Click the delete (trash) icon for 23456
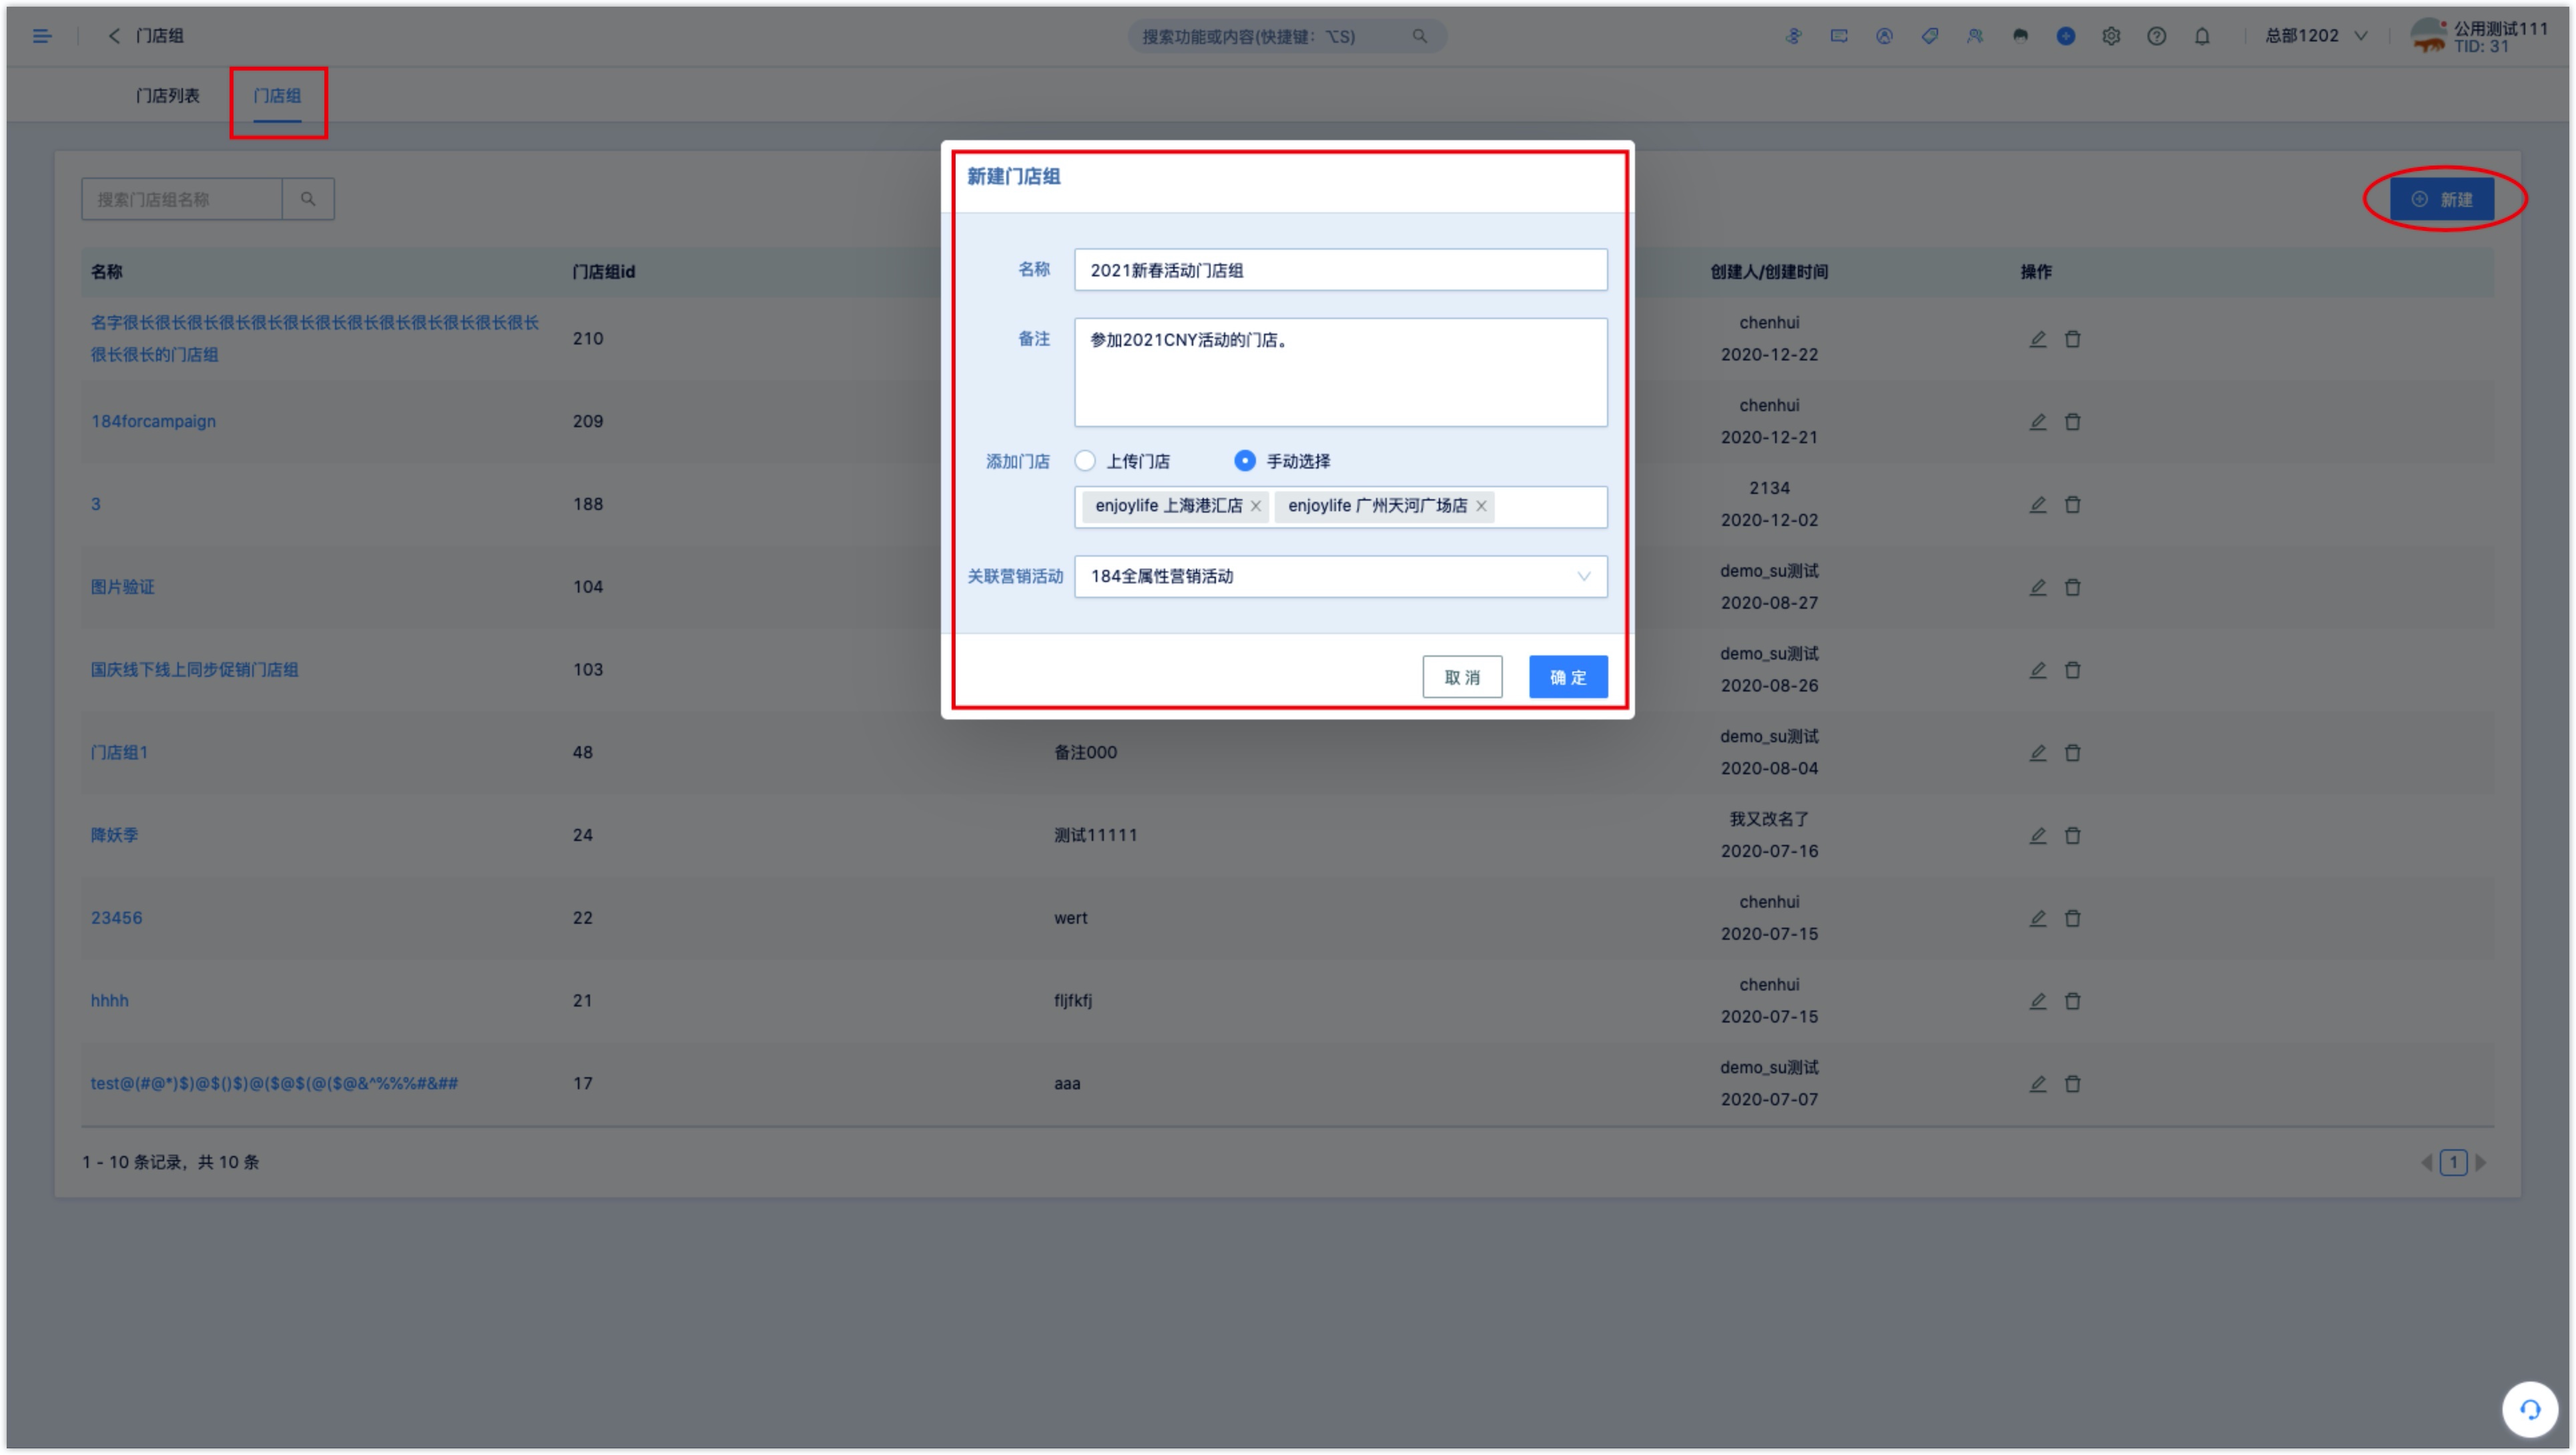 click(2073, 917)
